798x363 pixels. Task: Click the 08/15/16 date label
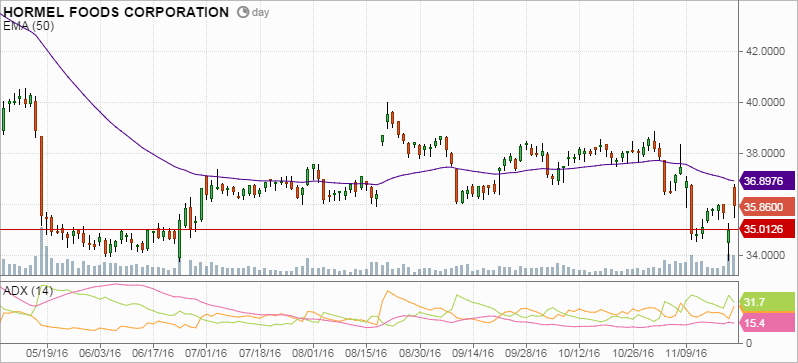click(366, 353)
